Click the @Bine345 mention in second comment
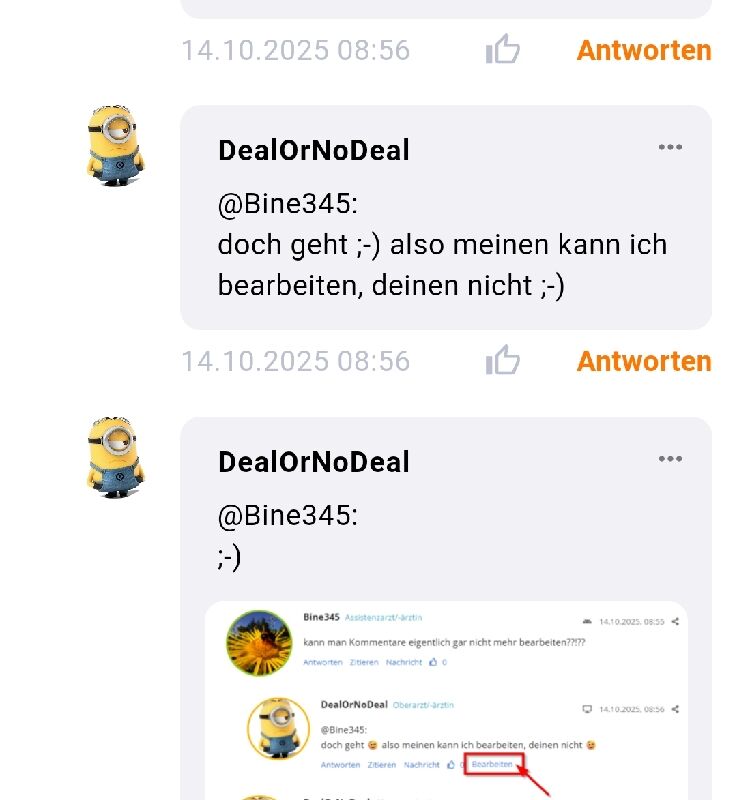The width and height of the screenshot is (737, 800). pos(288,515)
